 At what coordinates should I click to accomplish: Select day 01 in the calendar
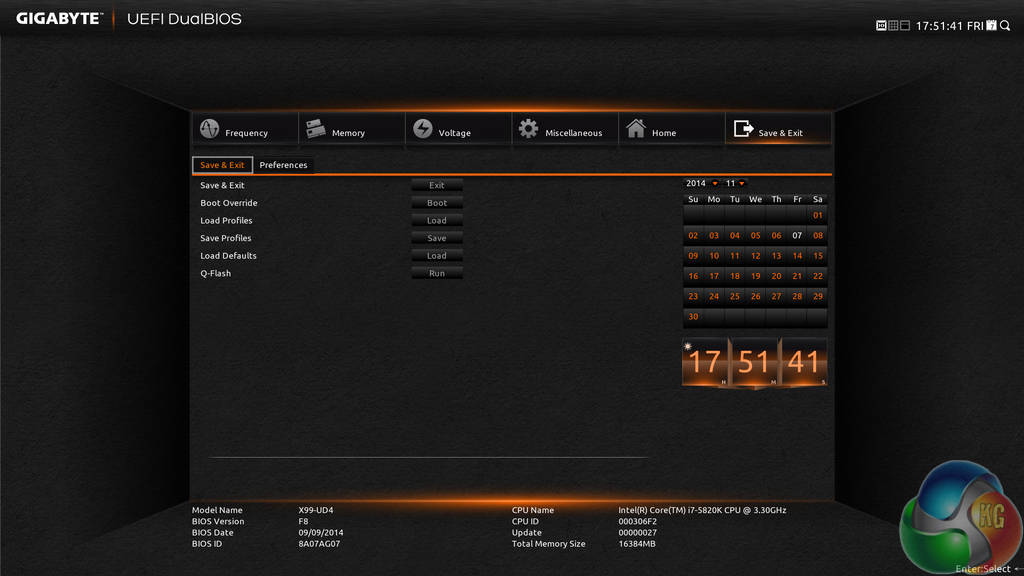click(818, 215)
